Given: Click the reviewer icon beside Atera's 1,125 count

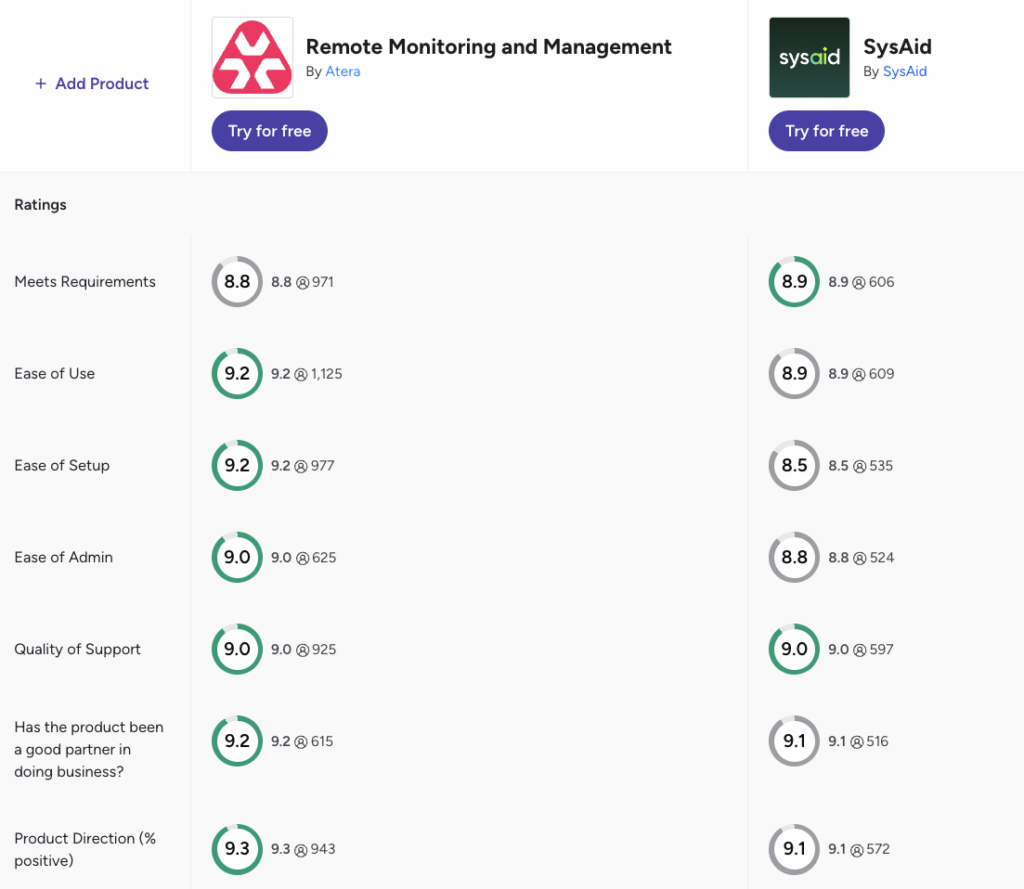Looking at the screenshot, I should coord(300,375).
